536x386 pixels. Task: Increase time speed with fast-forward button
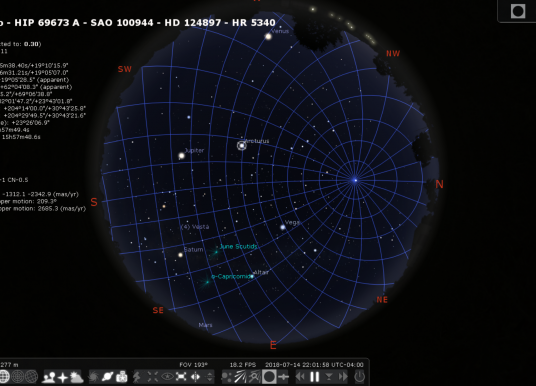(343, 377)
